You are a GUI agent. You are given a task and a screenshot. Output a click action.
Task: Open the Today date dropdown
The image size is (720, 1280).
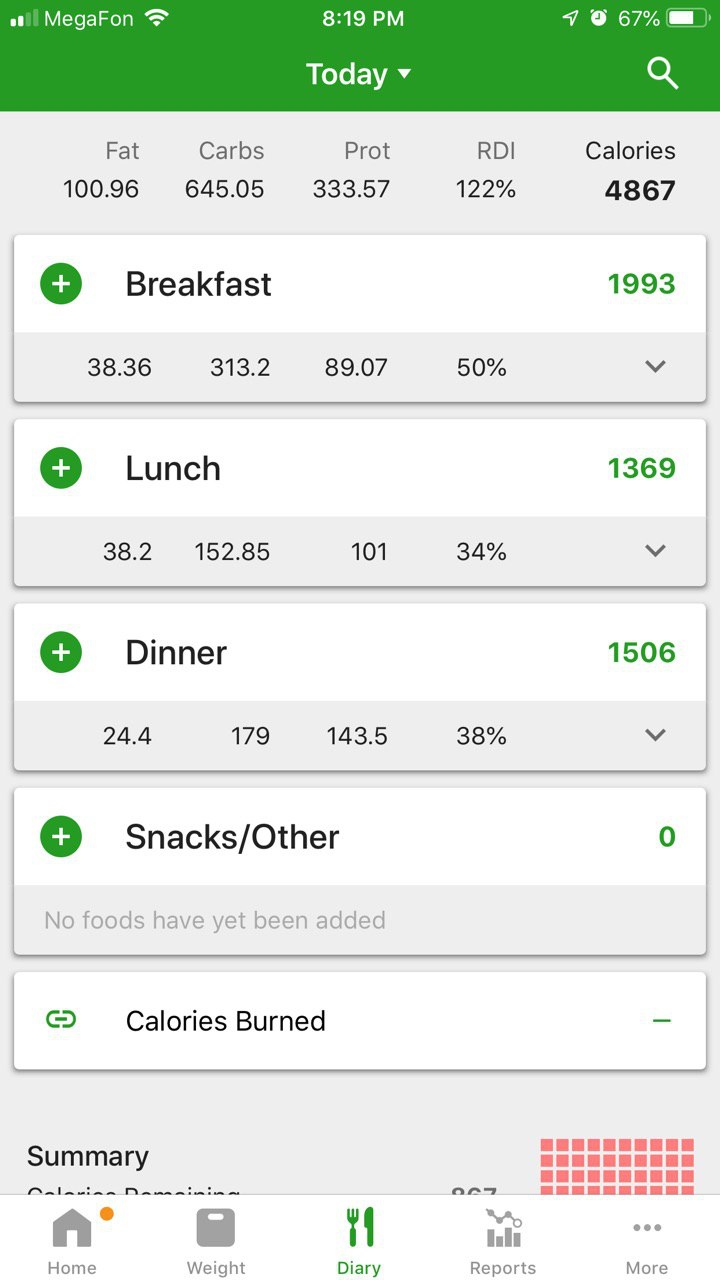click(358, 74)
